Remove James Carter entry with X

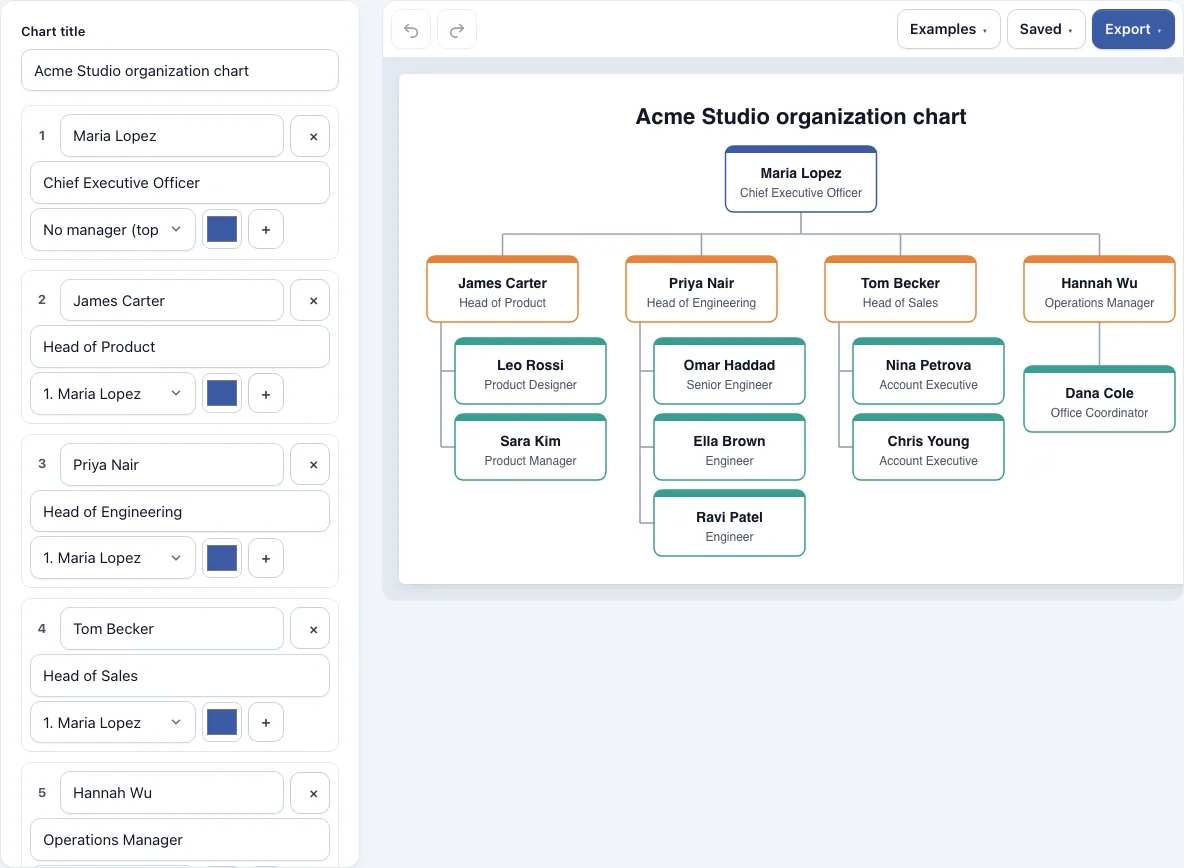tap(310, 300)
